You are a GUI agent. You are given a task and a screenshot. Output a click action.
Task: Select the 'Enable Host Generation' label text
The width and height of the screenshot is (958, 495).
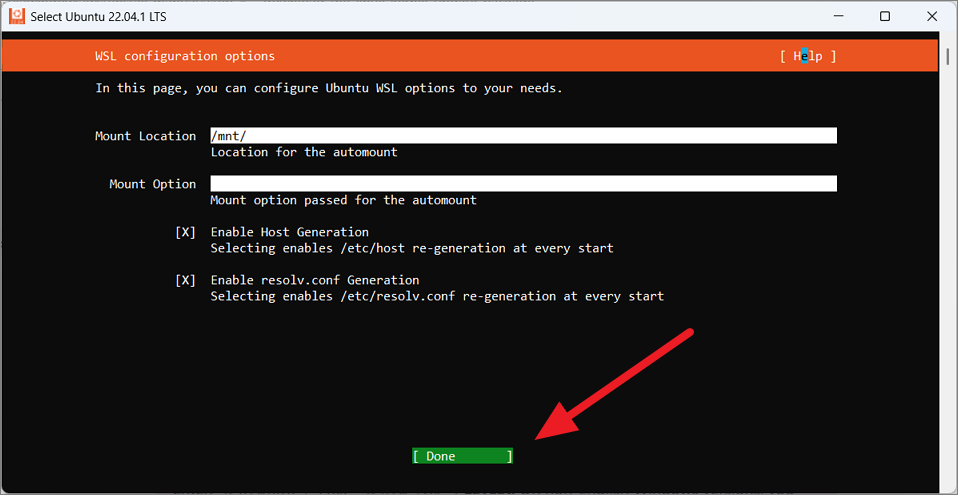point(290,232)
